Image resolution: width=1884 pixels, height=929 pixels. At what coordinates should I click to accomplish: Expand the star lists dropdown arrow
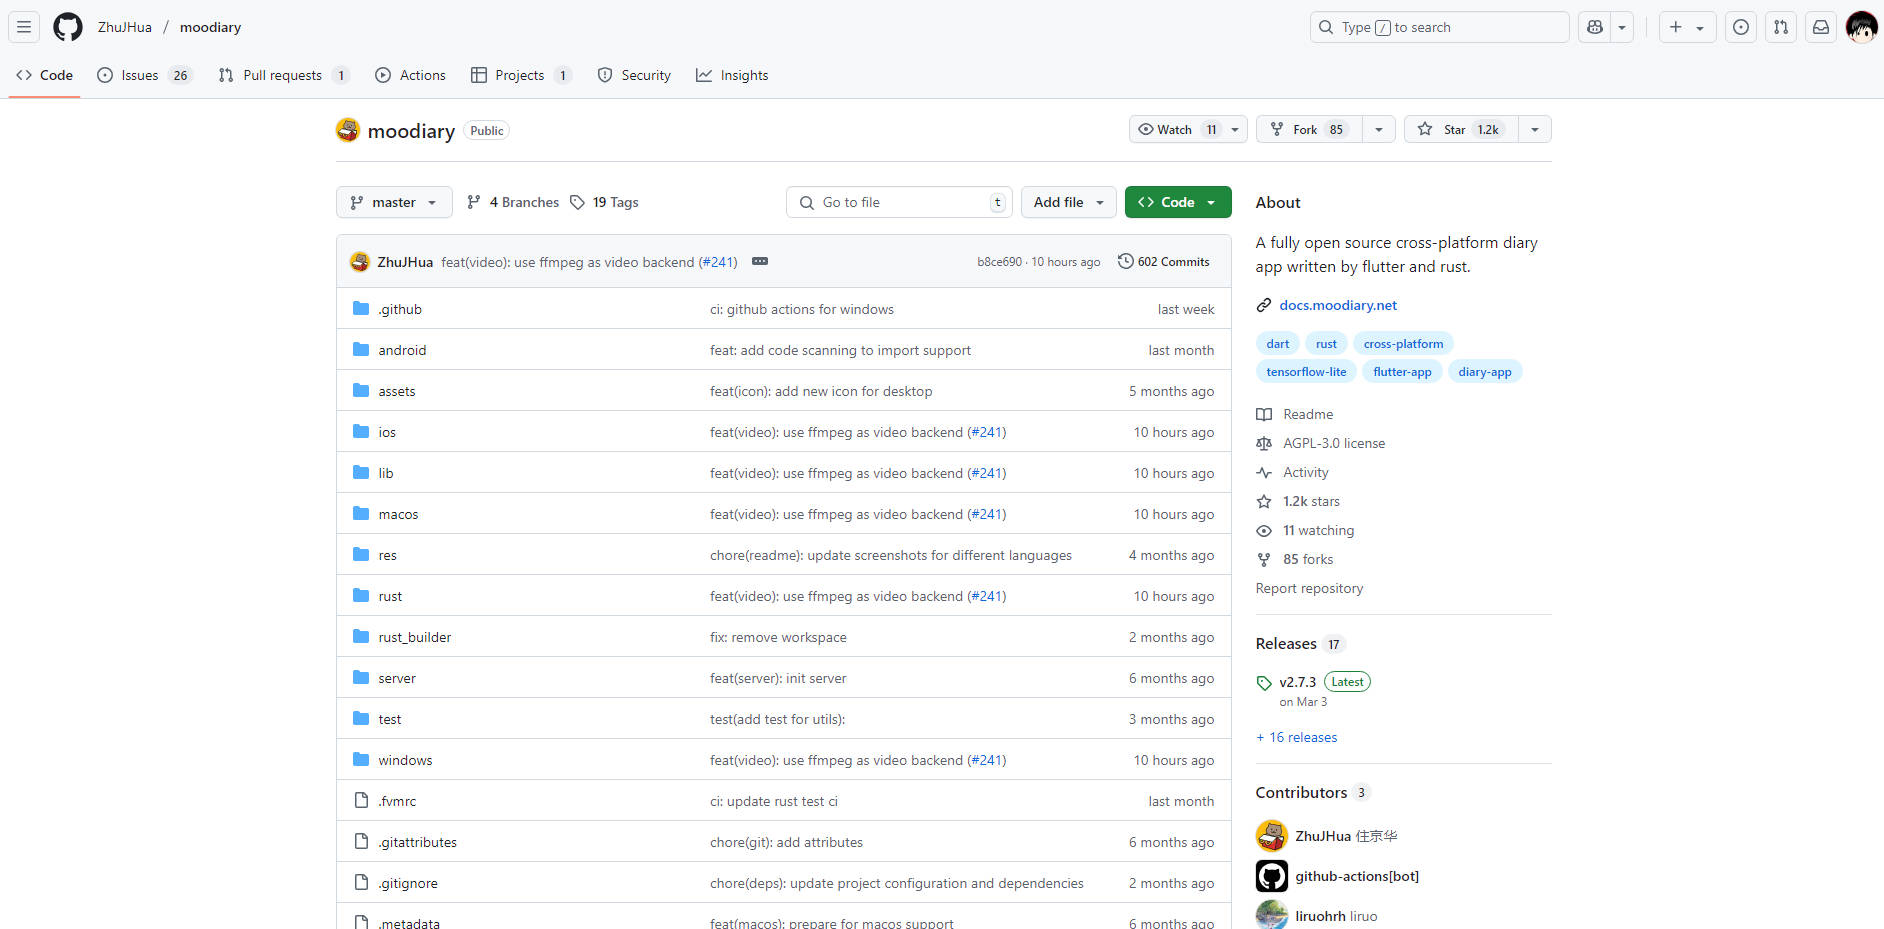[x=1535, y=129]
